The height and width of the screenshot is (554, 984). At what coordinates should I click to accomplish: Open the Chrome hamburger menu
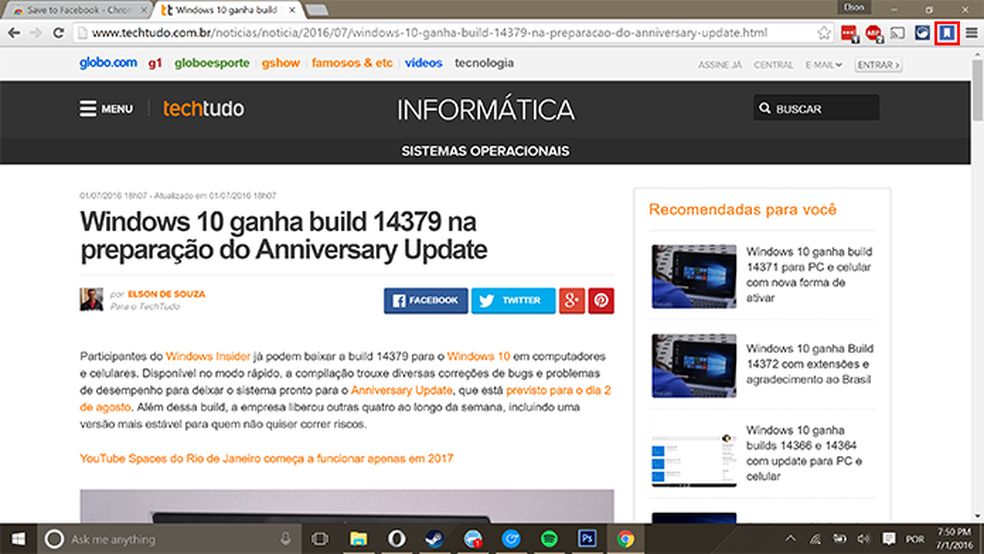click(971, 33)
